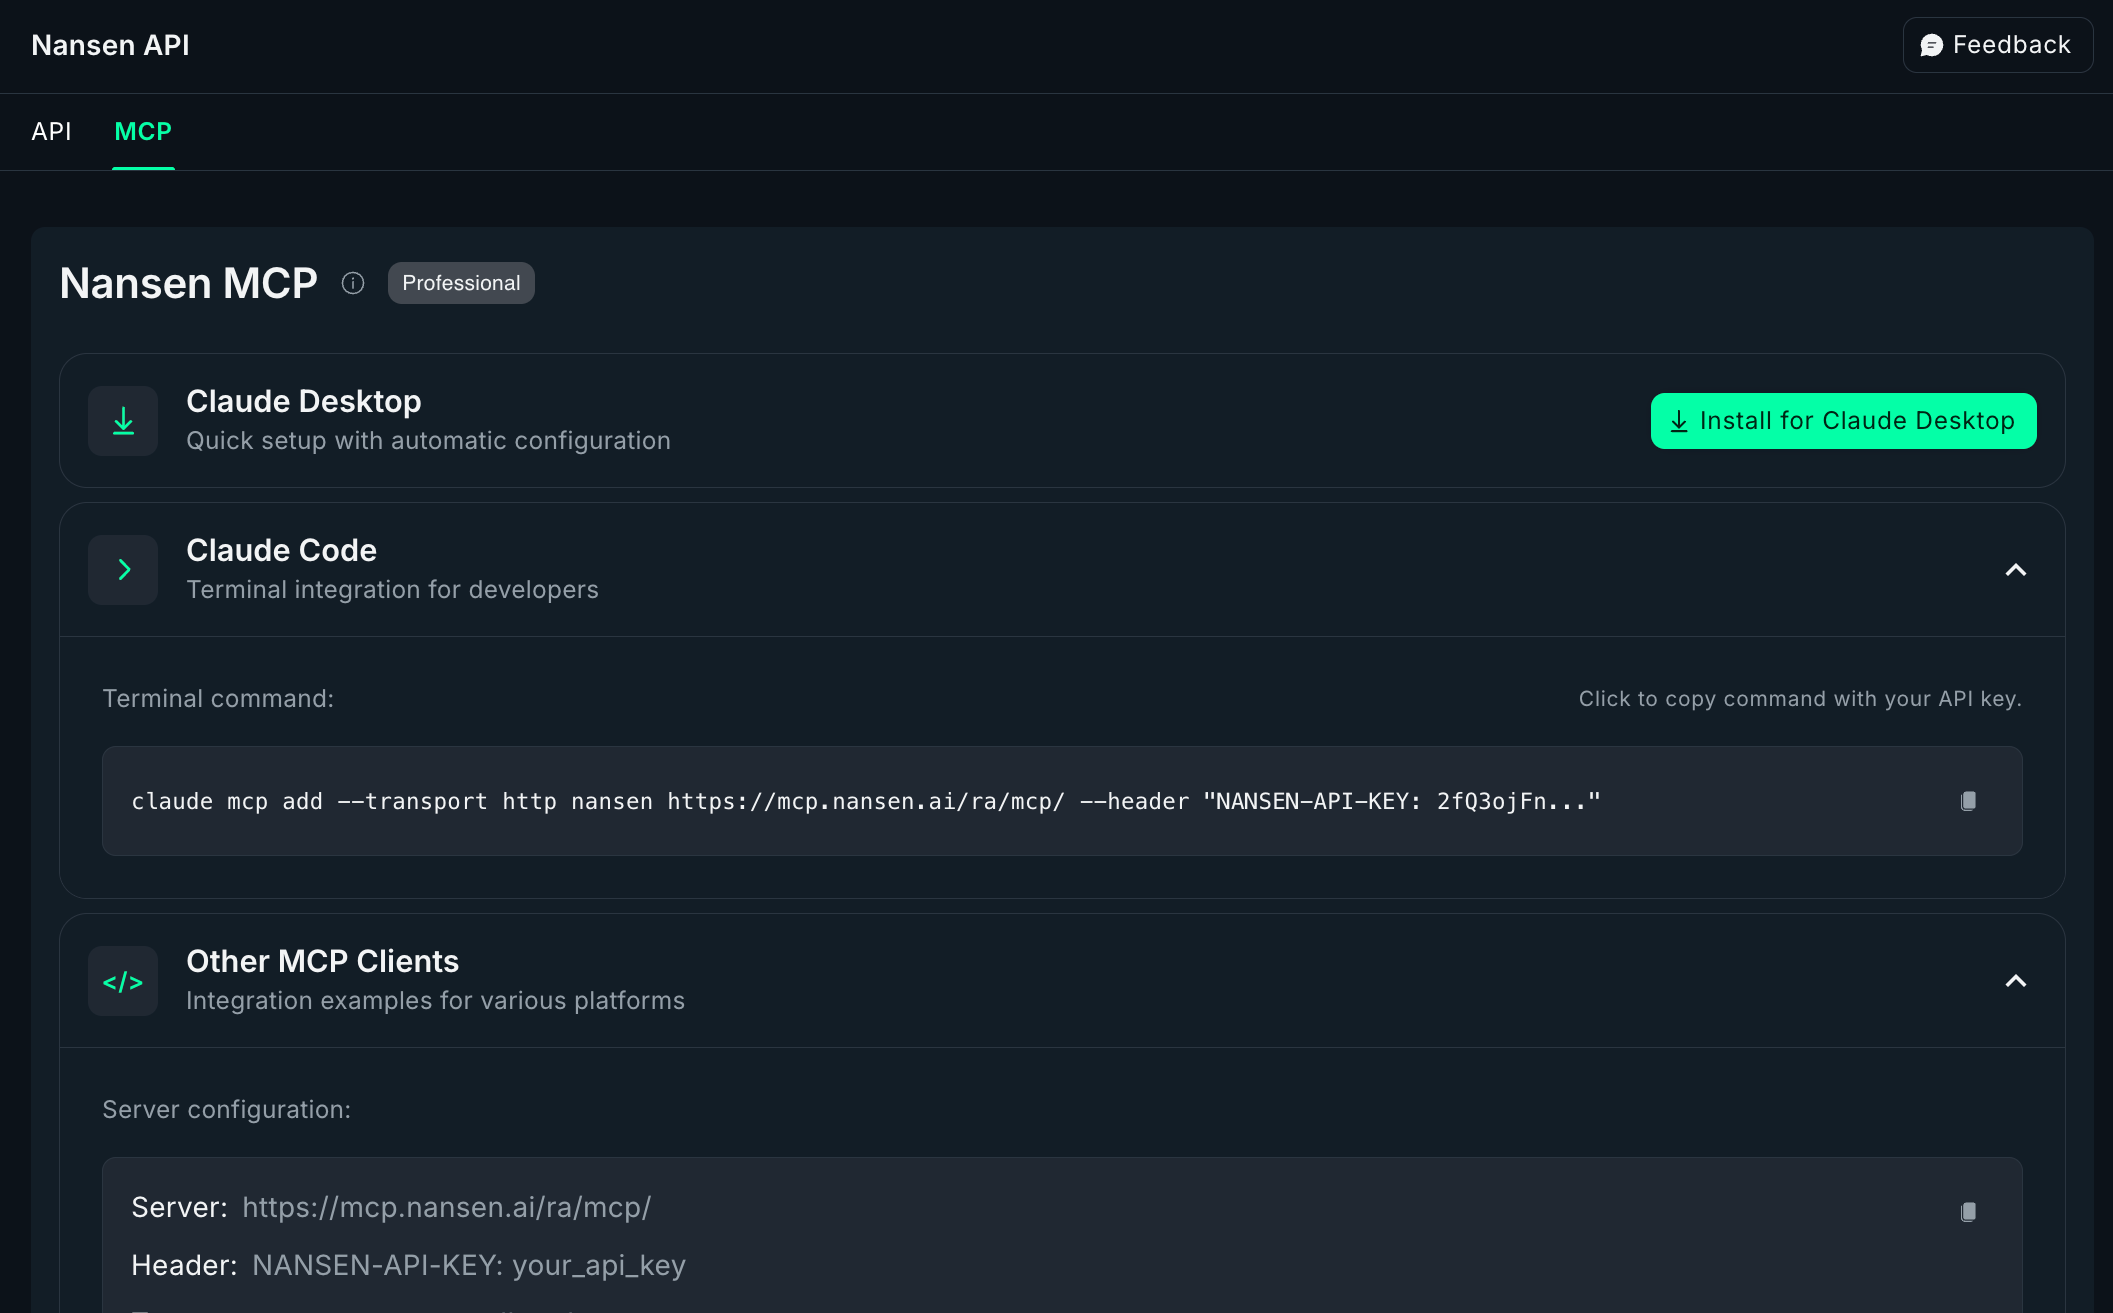Click the Claude Code heading
2113x1313 pixels.
click(281, 550)
